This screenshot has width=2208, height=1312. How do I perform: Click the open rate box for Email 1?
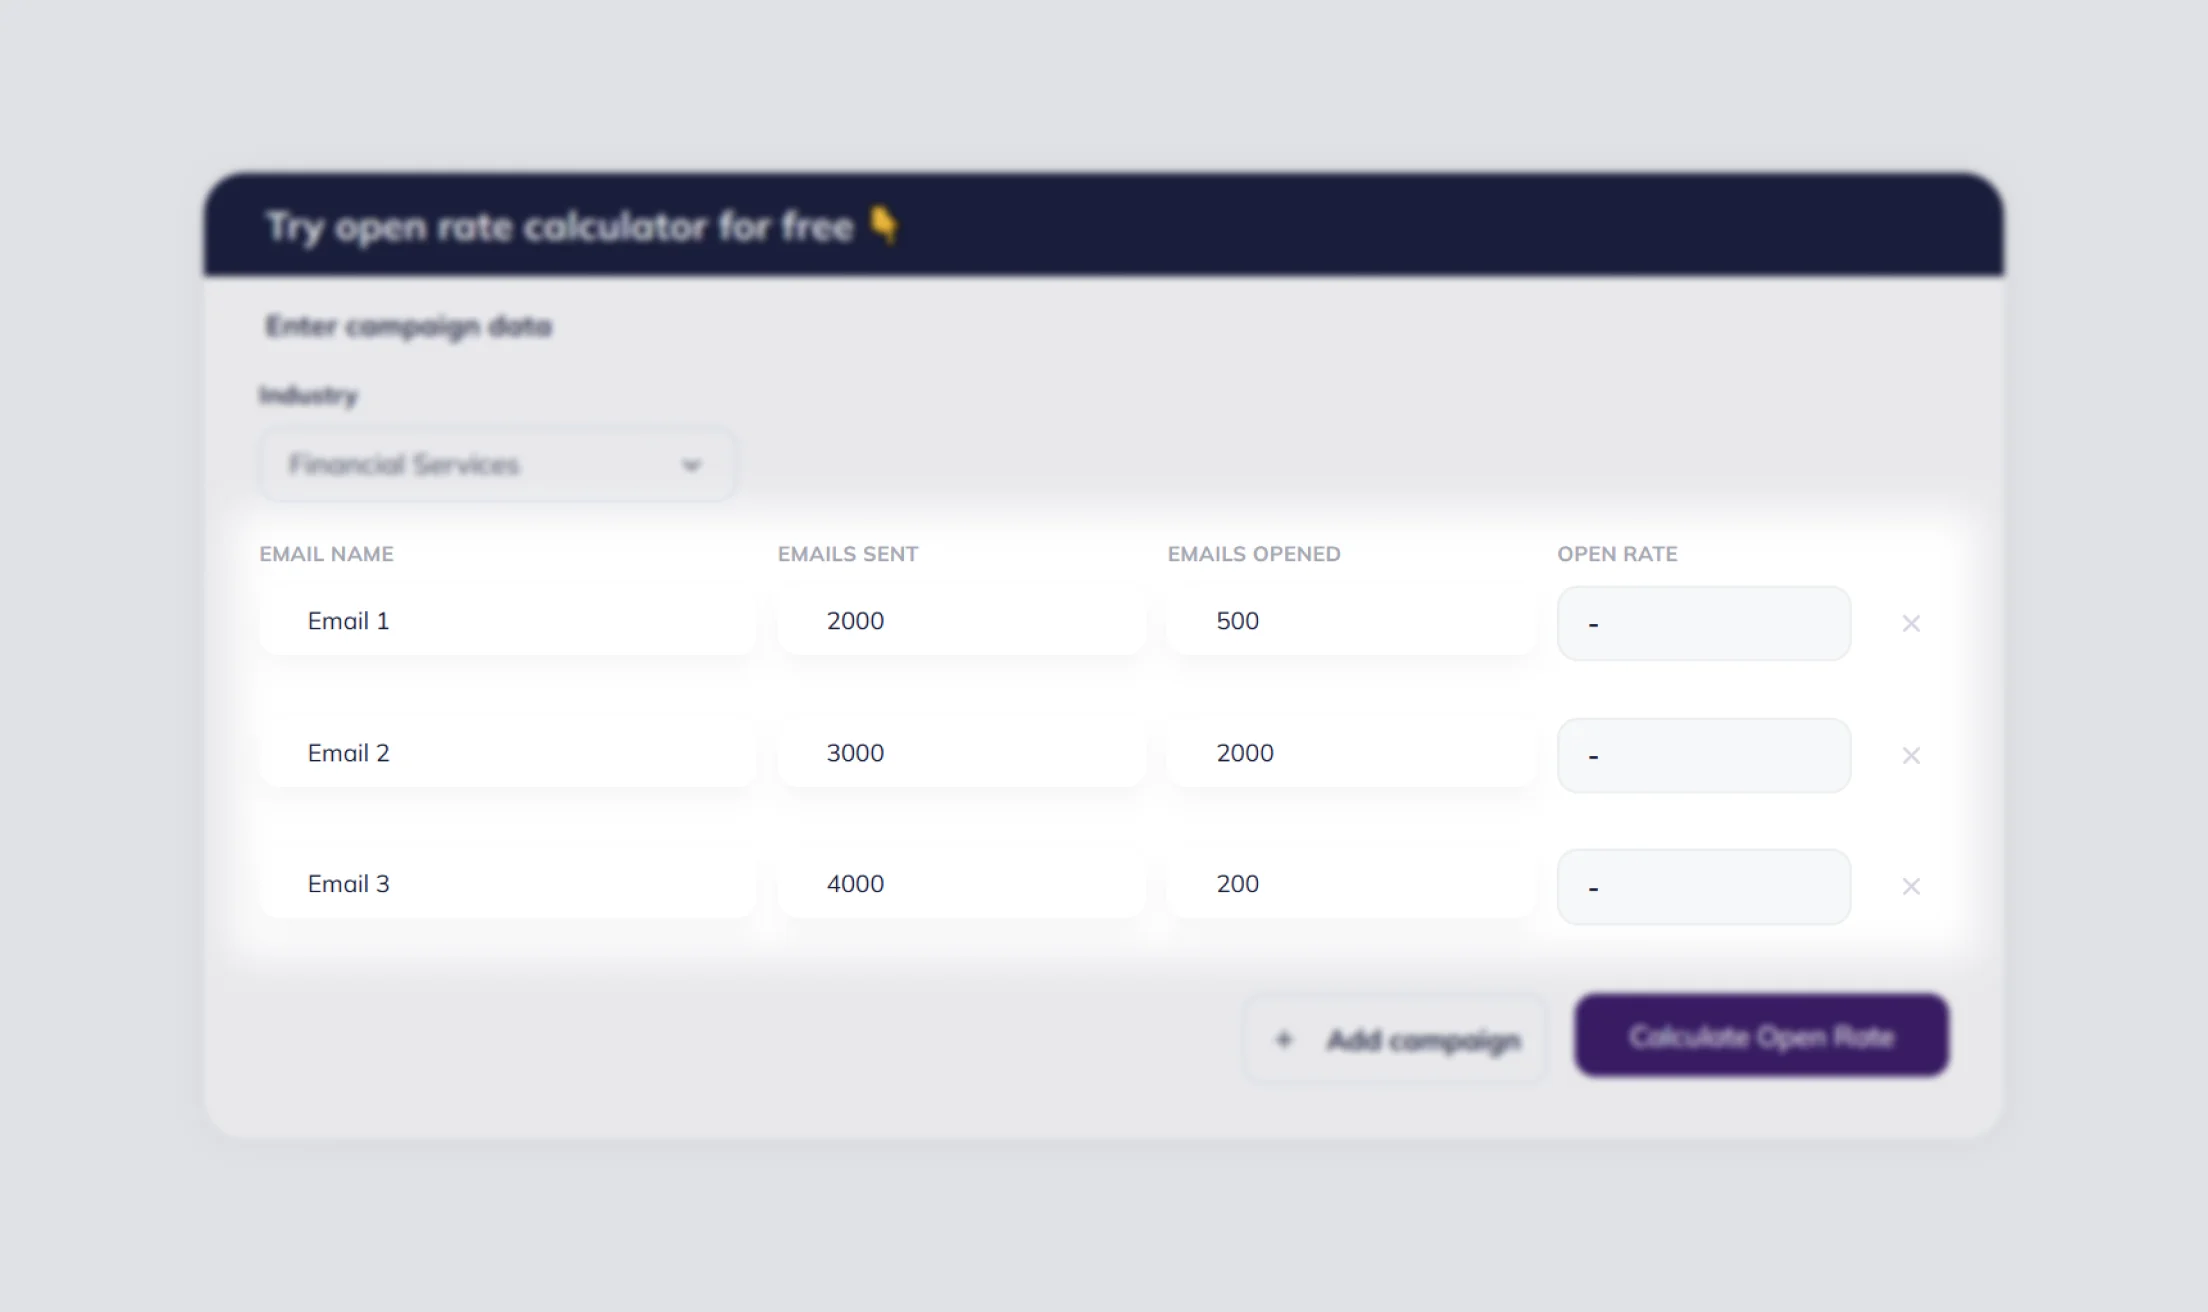point(1704,623)
